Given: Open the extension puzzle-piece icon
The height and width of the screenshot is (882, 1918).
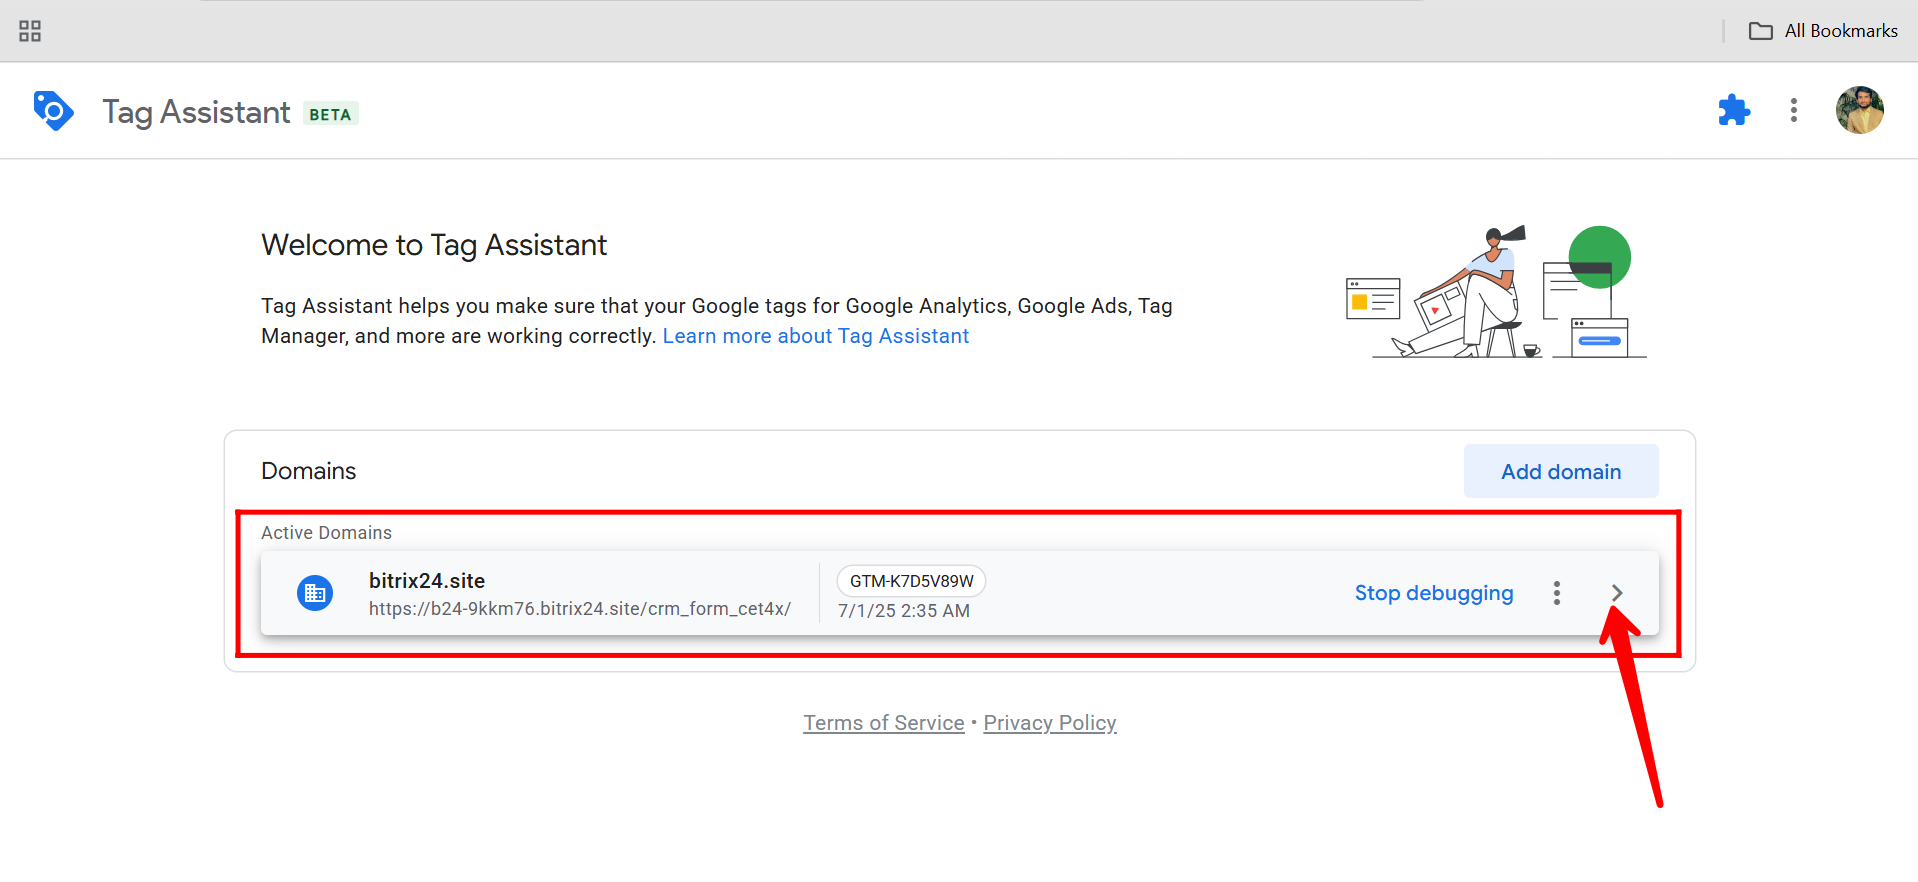Looking at the screenshot, I should click(x=1734, y=110).
